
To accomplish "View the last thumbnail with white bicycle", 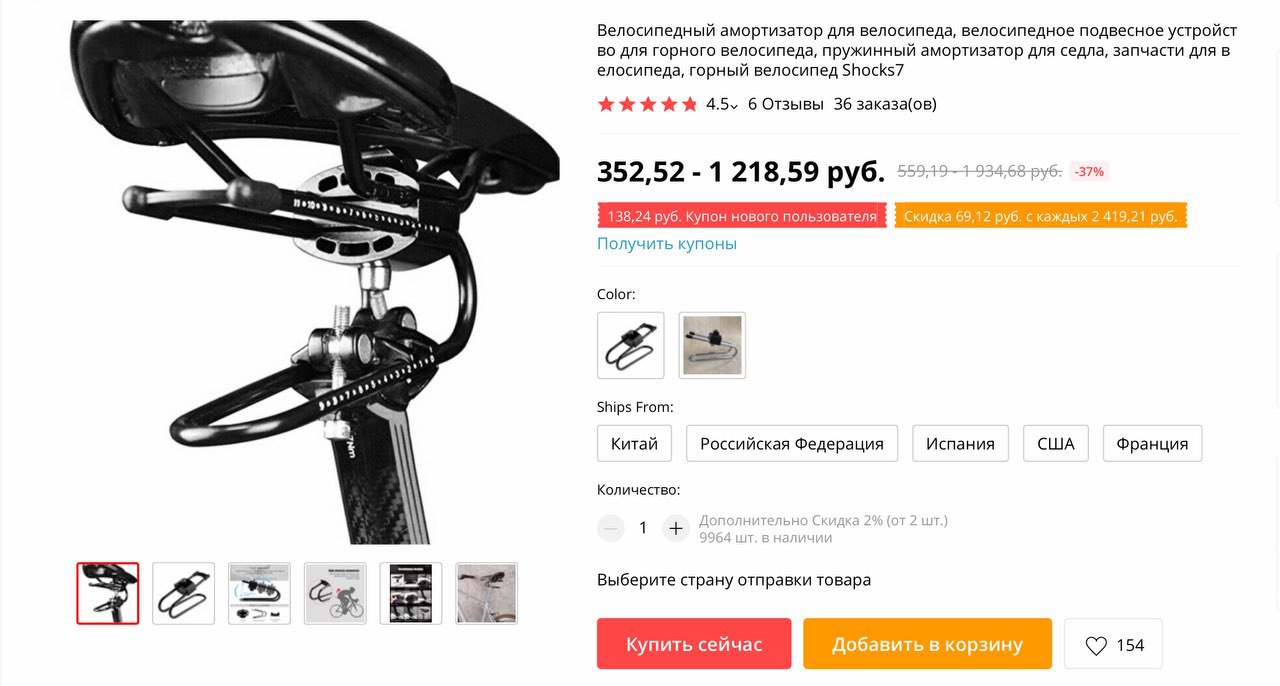I will point(487,593).
